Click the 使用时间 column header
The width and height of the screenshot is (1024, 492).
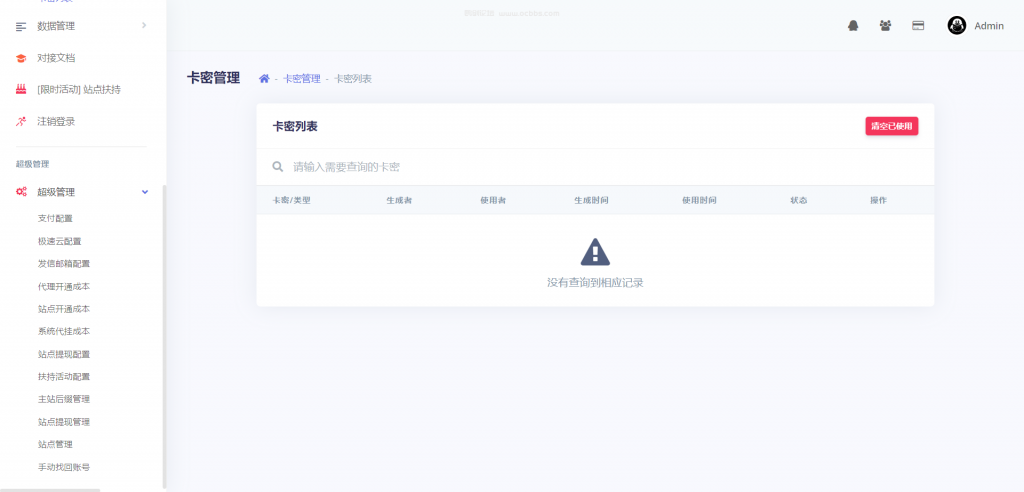(699, 200)
